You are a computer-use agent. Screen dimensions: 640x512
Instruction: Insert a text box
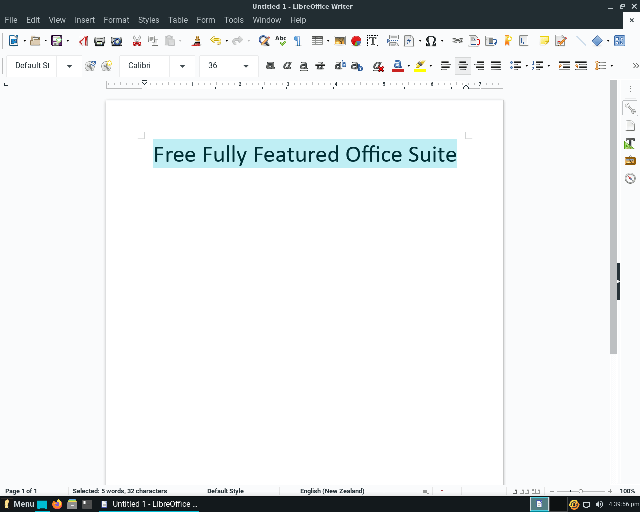tap(372, 41)
